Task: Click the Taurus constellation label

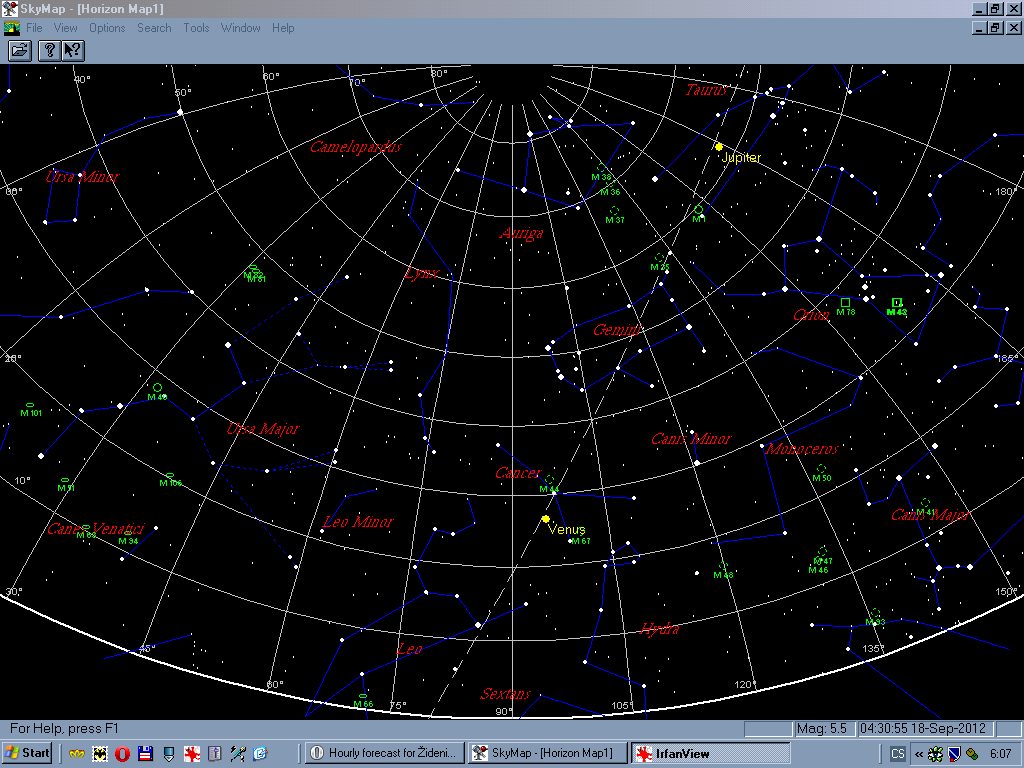Action: click(706, 90)
